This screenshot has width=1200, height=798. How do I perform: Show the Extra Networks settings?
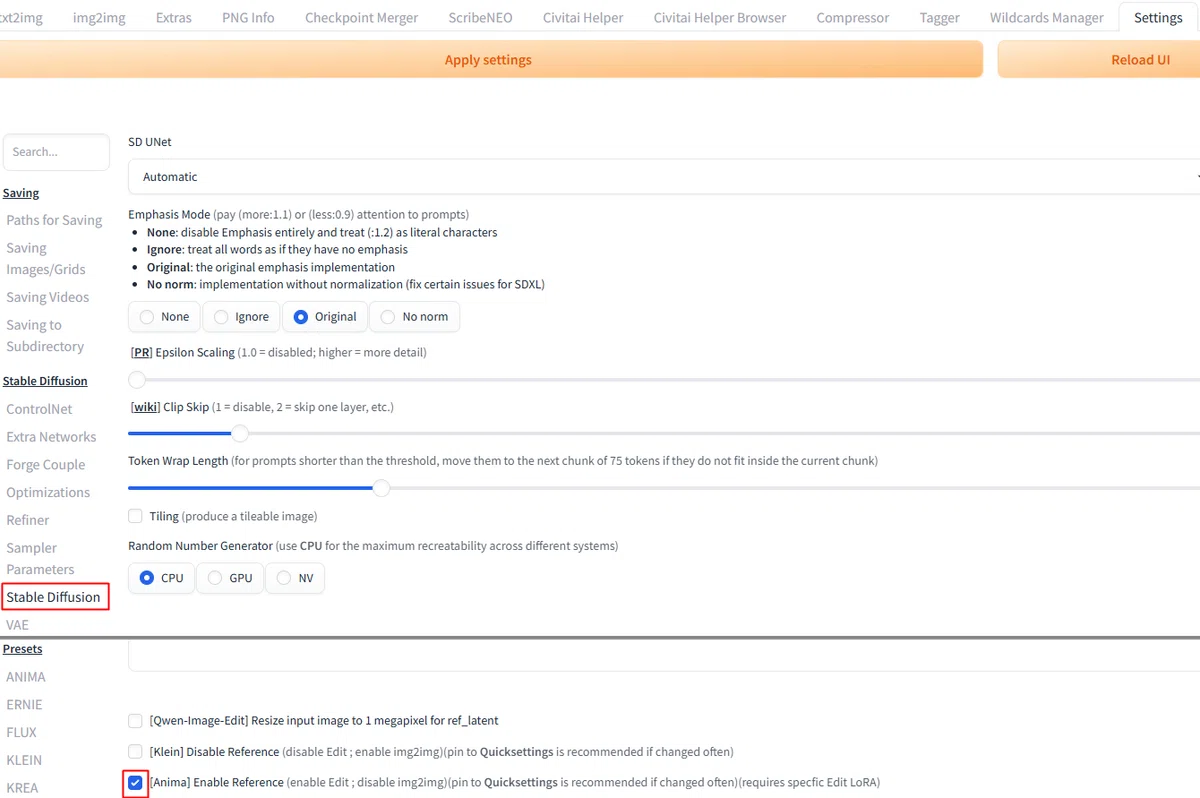click(x=51, y=437)
